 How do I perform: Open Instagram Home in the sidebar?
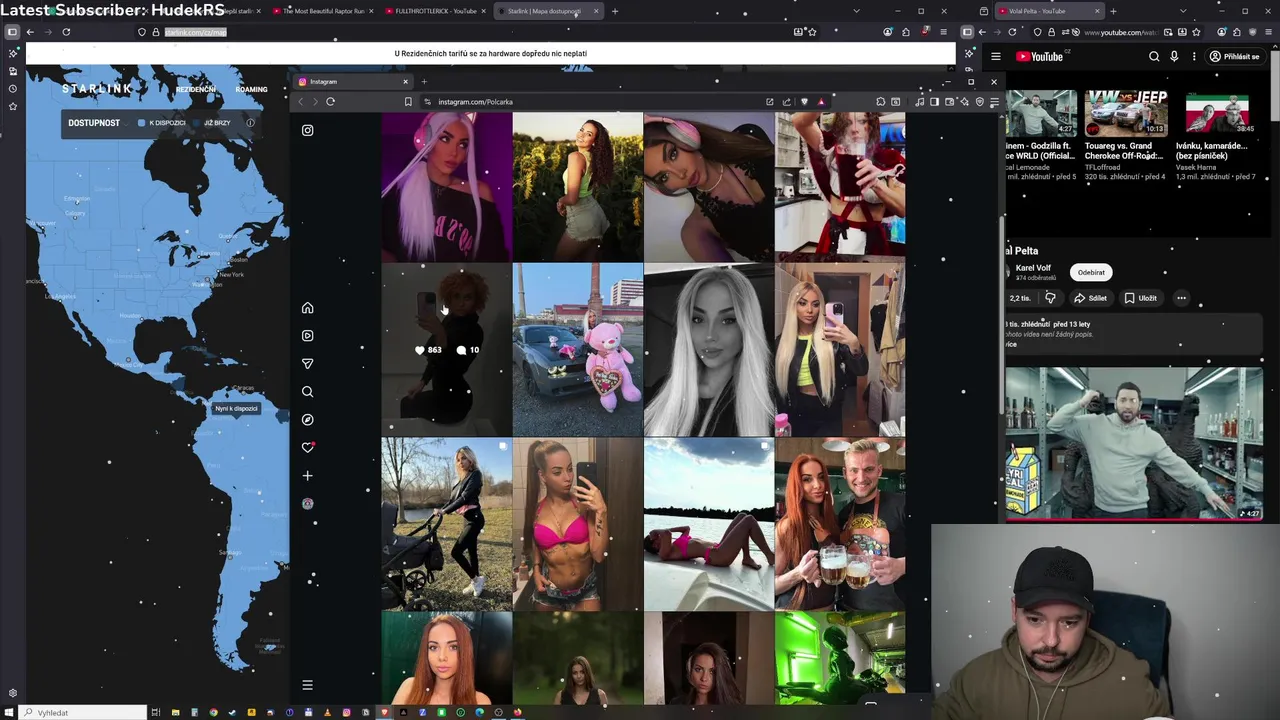point(307,308)
